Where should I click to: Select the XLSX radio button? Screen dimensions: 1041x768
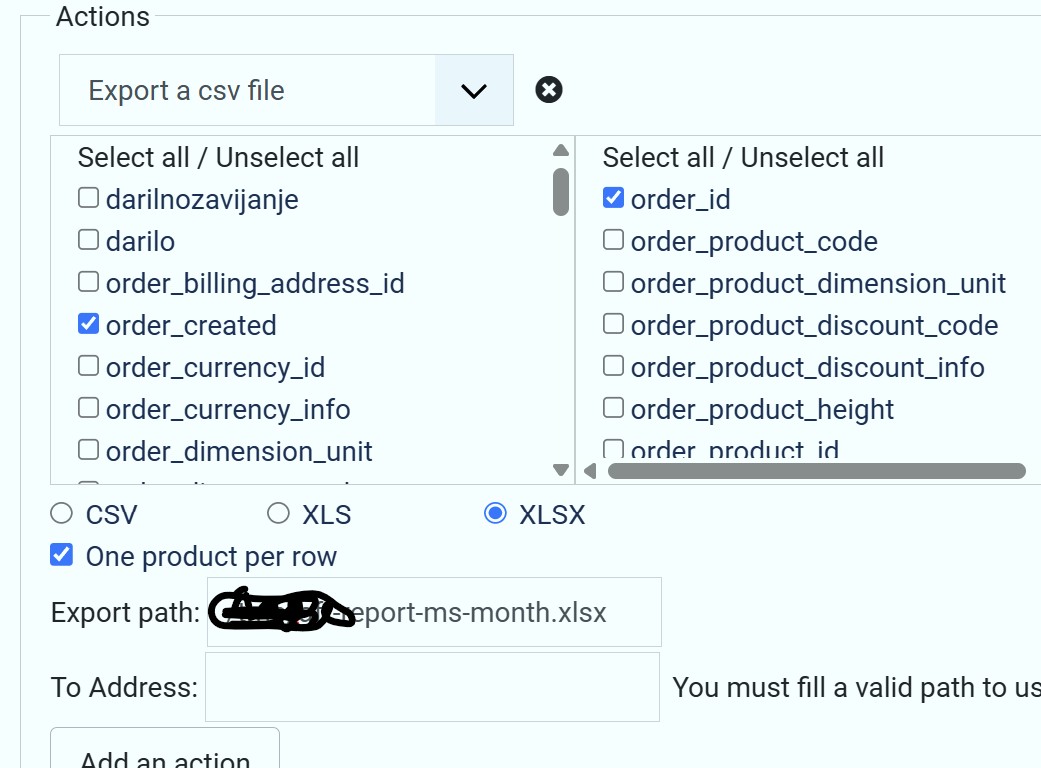click(495, 514)
